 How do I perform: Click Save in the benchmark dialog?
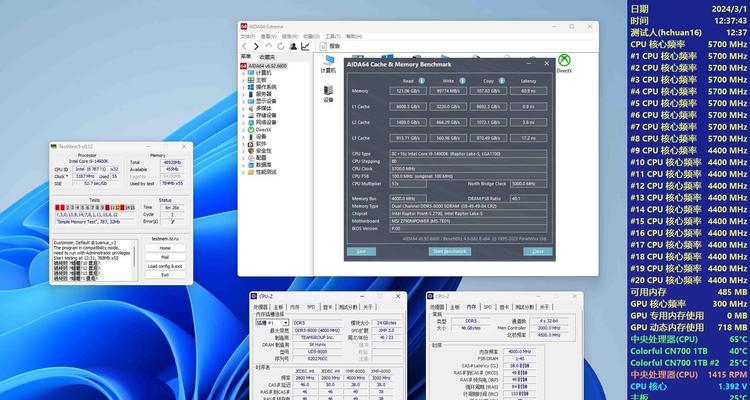click(x=362, y=252)
